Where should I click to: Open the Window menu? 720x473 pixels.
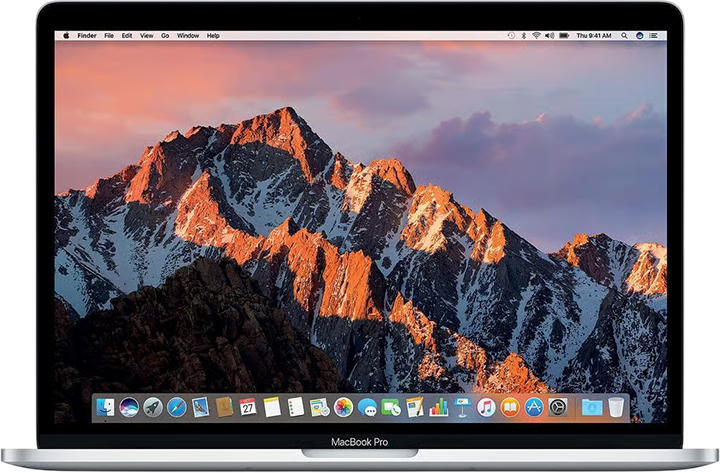188,35
